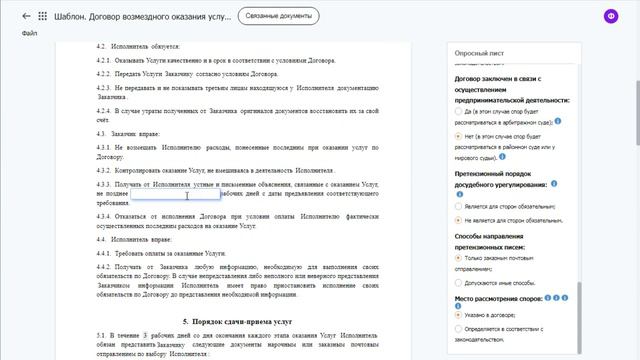
Task: Go back with the left arrow icon
Action: click(27, 16)
